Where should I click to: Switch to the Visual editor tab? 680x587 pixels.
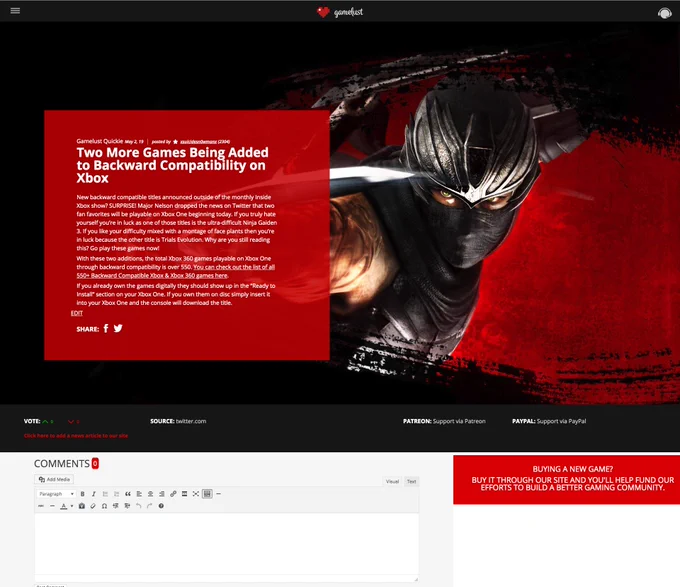pos(392,481)
